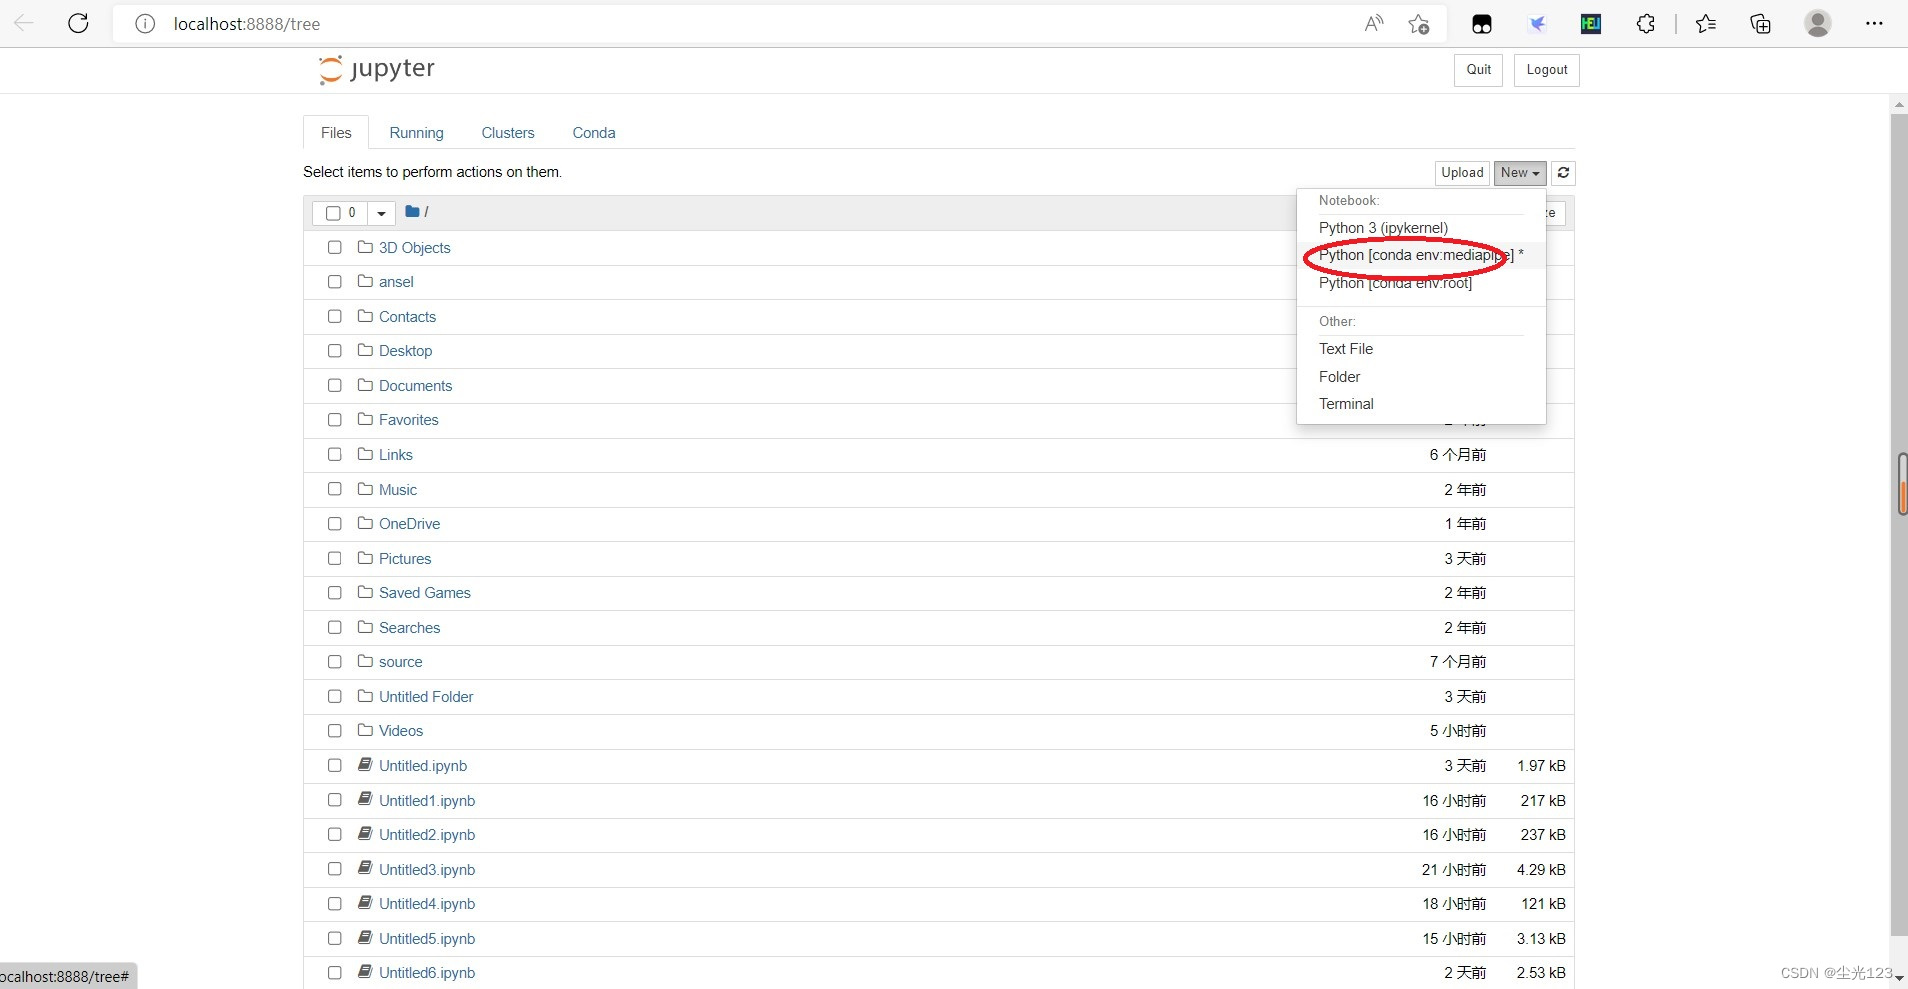The image size is (1908, 989).
Task: Click folder icon of Desktop row
Action: 365,350
